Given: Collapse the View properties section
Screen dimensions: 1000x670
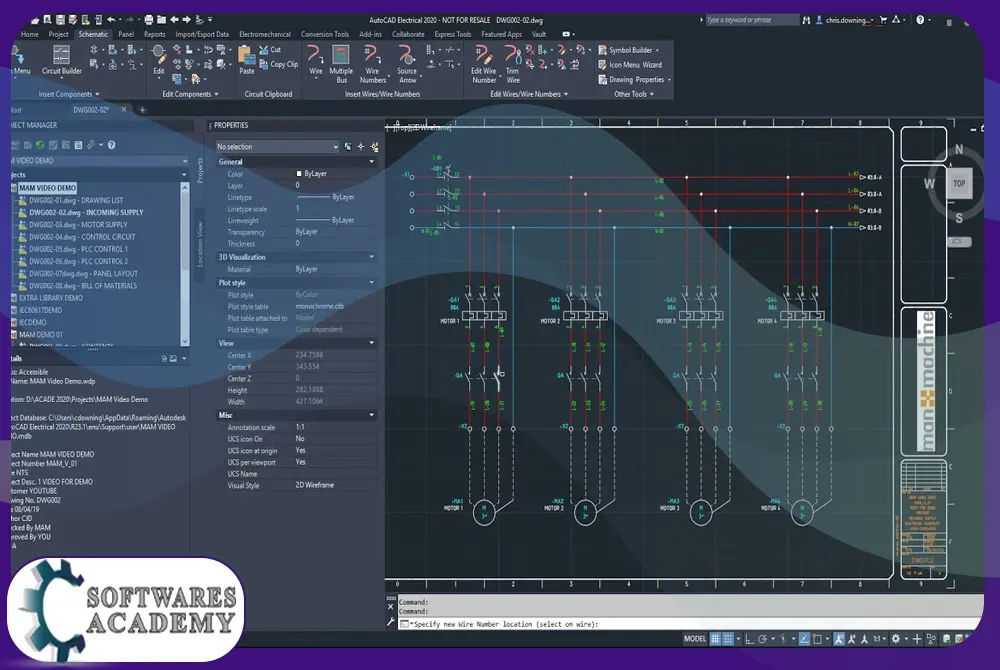Looking at the screenshot, I should coord(372,343).
